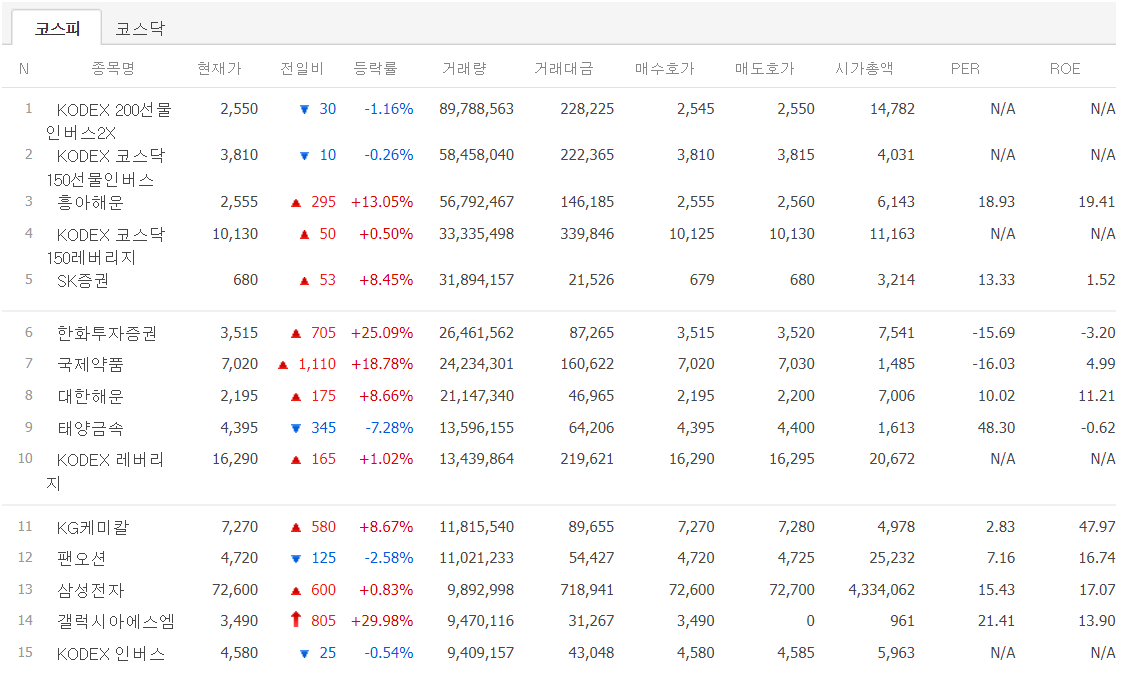Select market cap value 4,334,062
Screen dimensions: 1128x681
[881, 590]
